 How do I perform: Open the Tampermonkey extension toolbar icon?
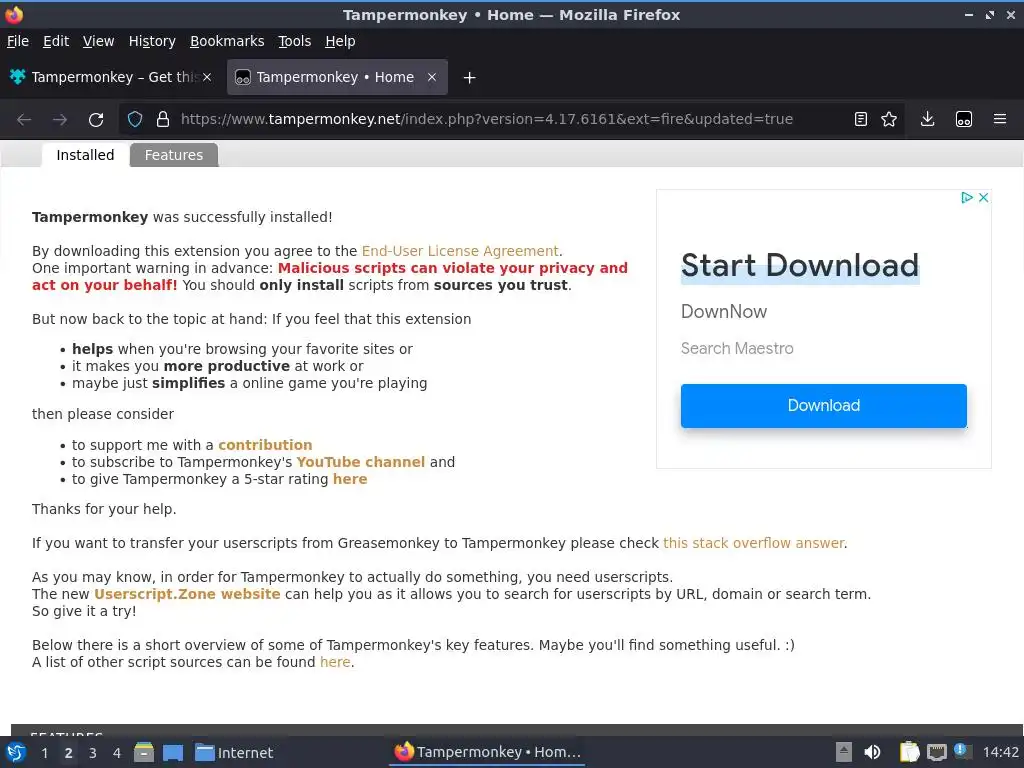(964, 119)
